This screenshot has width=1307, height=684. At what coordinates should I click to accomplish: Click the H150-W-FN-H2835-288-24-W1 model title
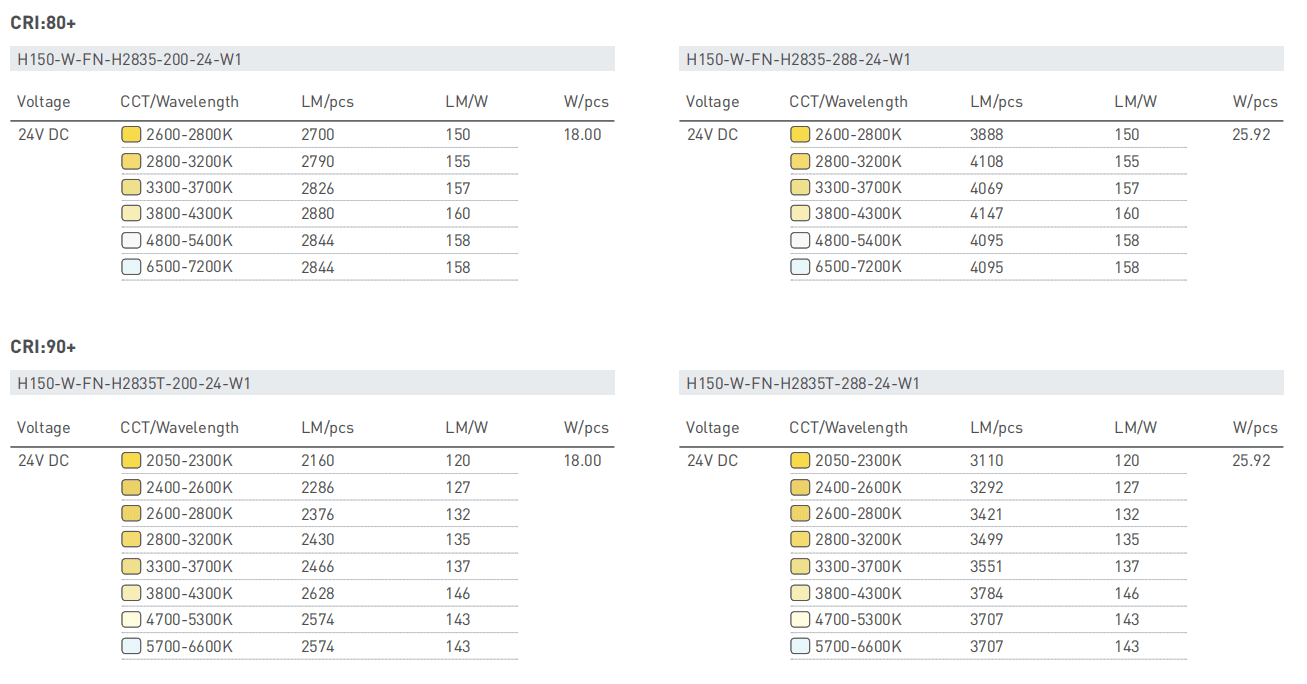(x=798, y=59)
